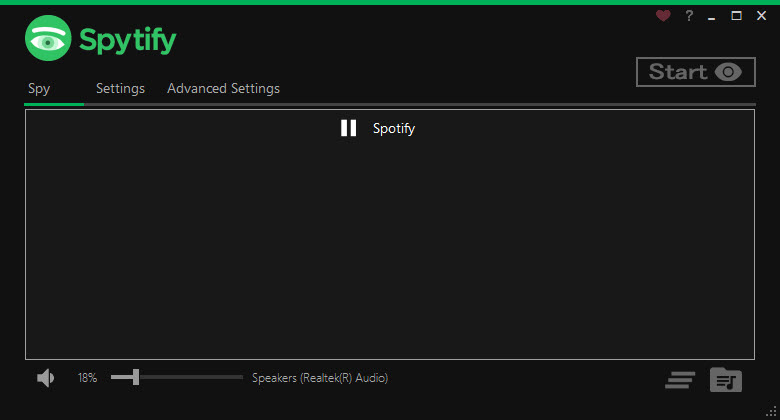This screenshot has height=420, width=780.
Task: Click the Speakers (Realtek(R) Audio) device label
Action: point(320,378)
